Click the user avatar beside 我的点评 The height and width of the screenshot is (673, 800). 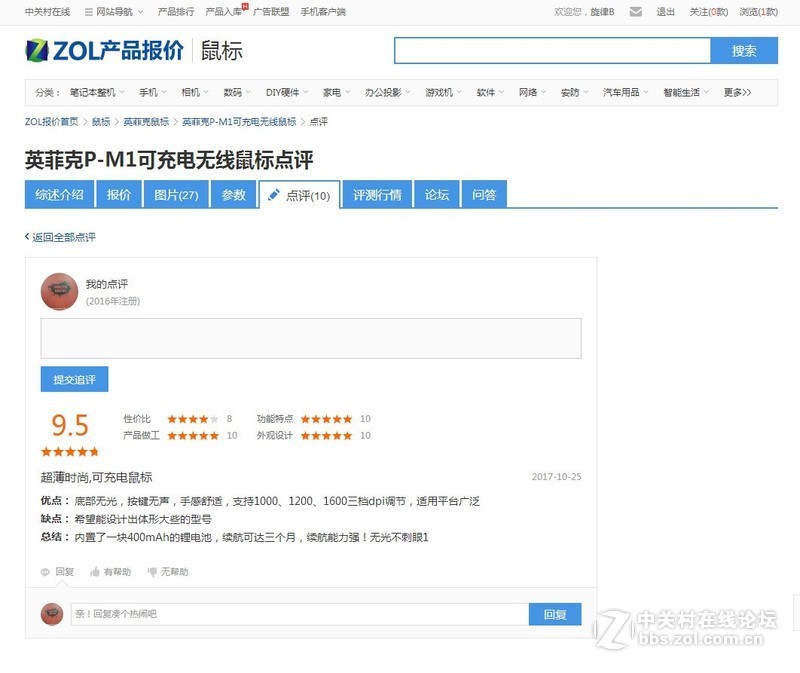[x=59, y=291]
